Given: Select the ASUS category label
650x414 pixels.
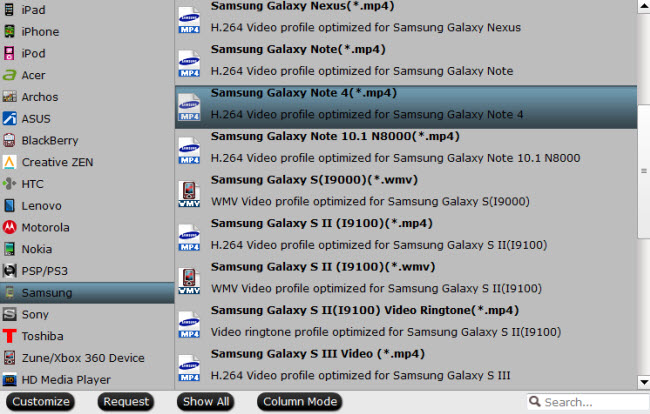Looking at the screenshot, I should pyautogui.click(x=36, y=119).
